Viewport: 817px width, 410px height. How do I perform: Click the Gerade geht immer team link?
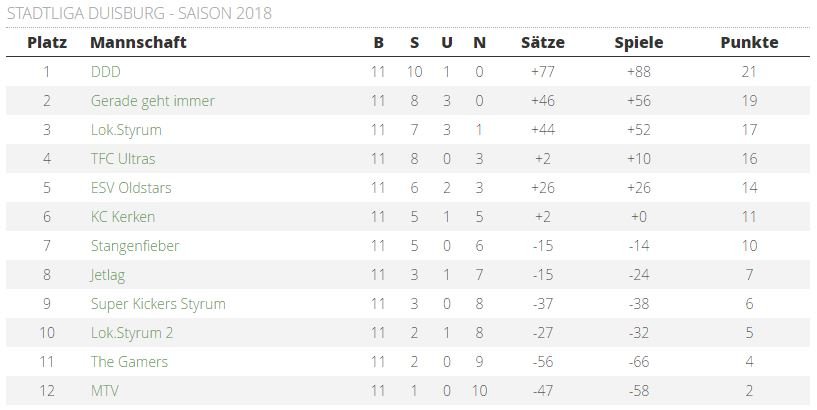(152, 101)
